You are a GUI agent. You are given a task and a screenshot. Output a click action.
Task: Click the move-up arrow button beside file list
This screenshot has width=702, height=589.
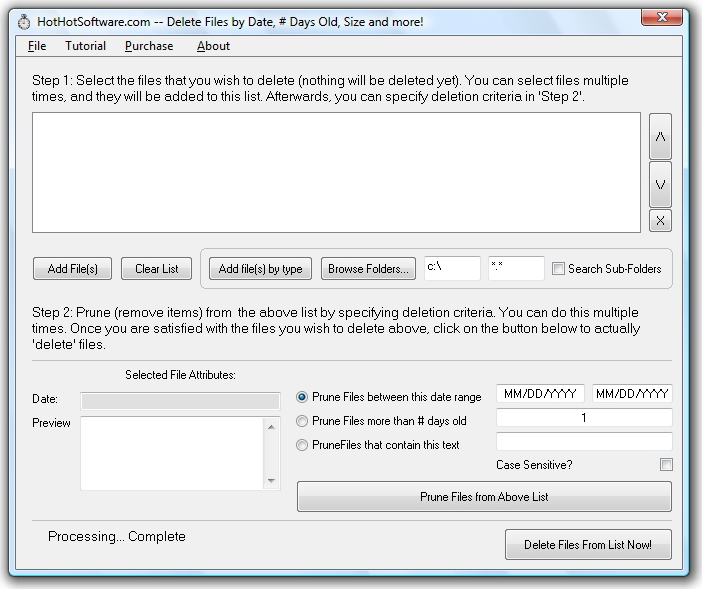pos(660,136)
